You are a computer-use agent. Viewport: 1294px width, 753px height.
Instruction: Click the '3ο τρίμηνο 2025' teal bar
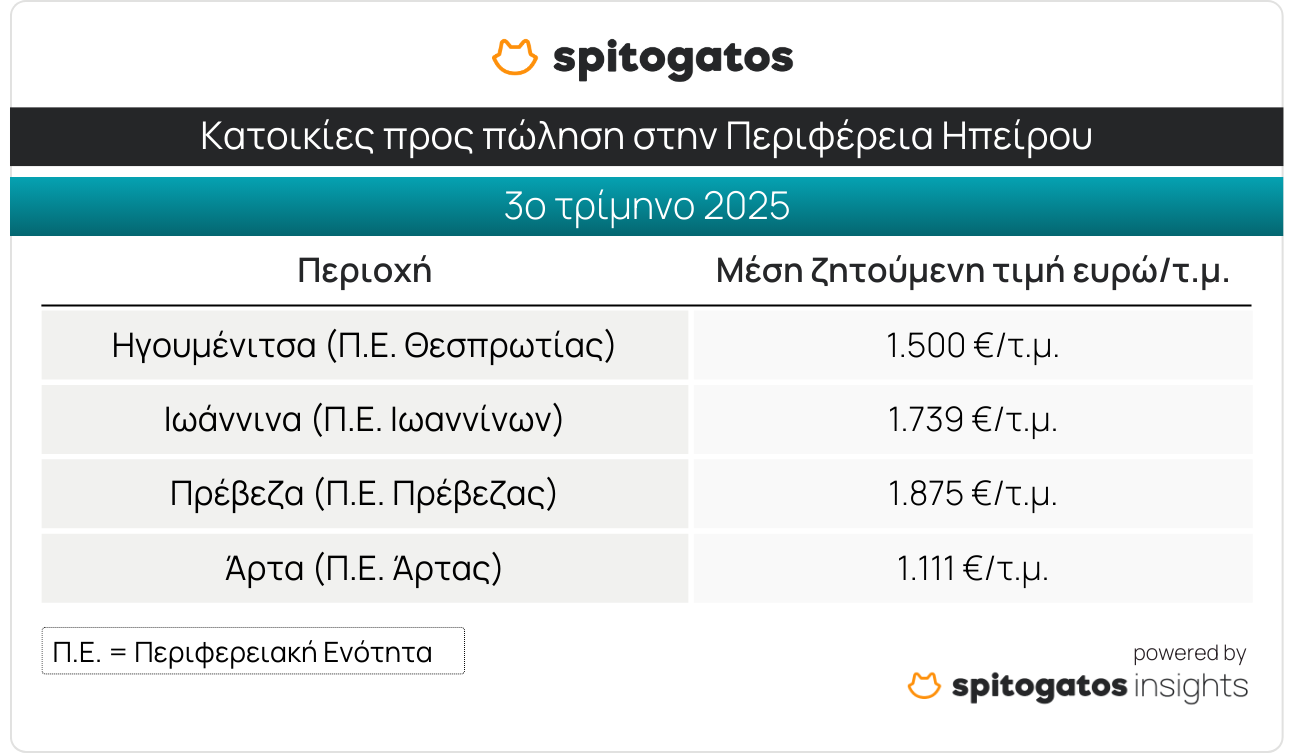pyautogui.click(x=646, y=206)
